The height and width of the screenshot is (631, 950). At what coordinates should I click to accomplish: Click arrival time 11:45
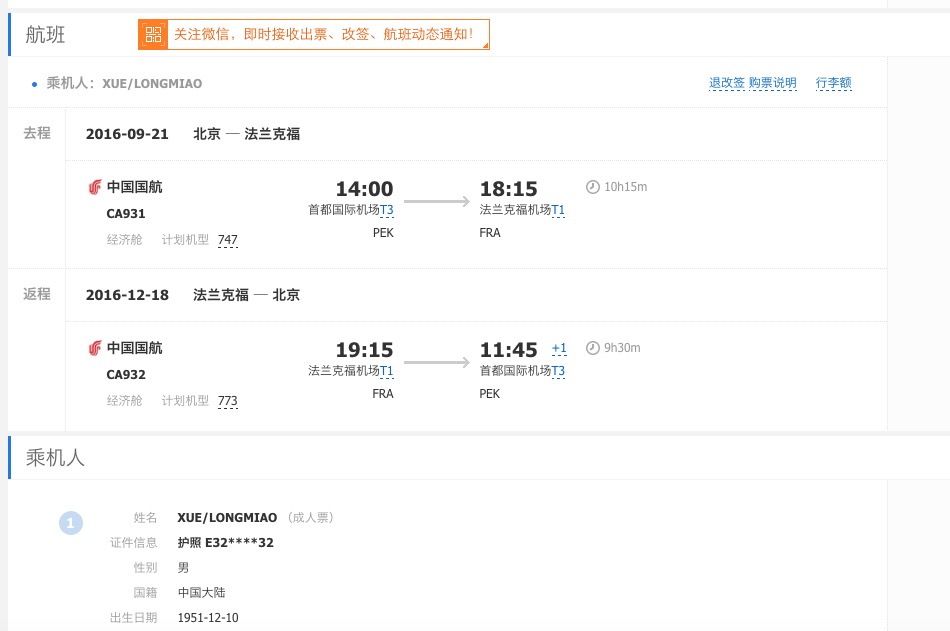click(508, 350)
